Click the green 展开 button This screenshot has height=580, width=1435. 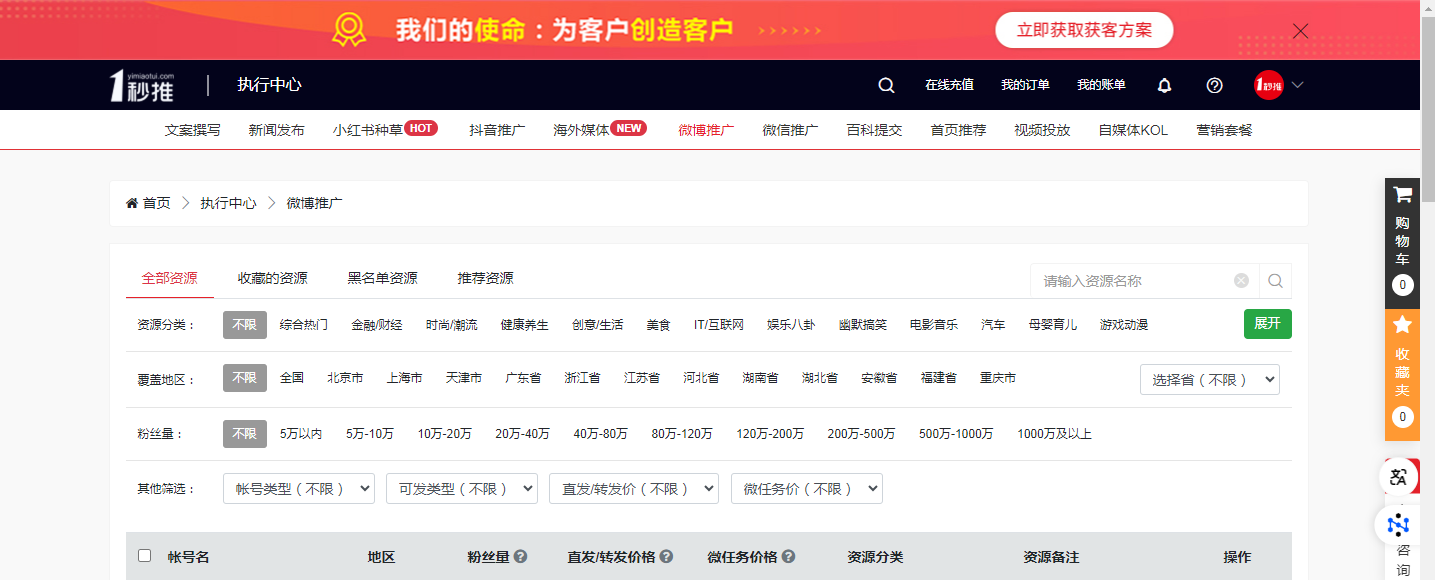pyautogui.click(x=1267, y=324)
